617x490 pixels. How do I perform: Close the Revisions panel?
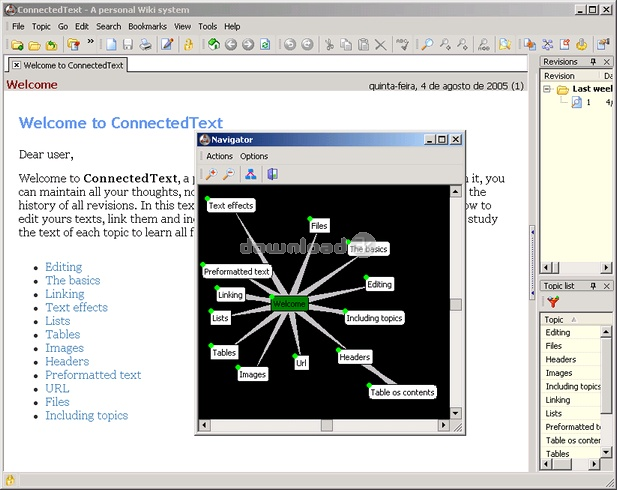click(606, 61)
